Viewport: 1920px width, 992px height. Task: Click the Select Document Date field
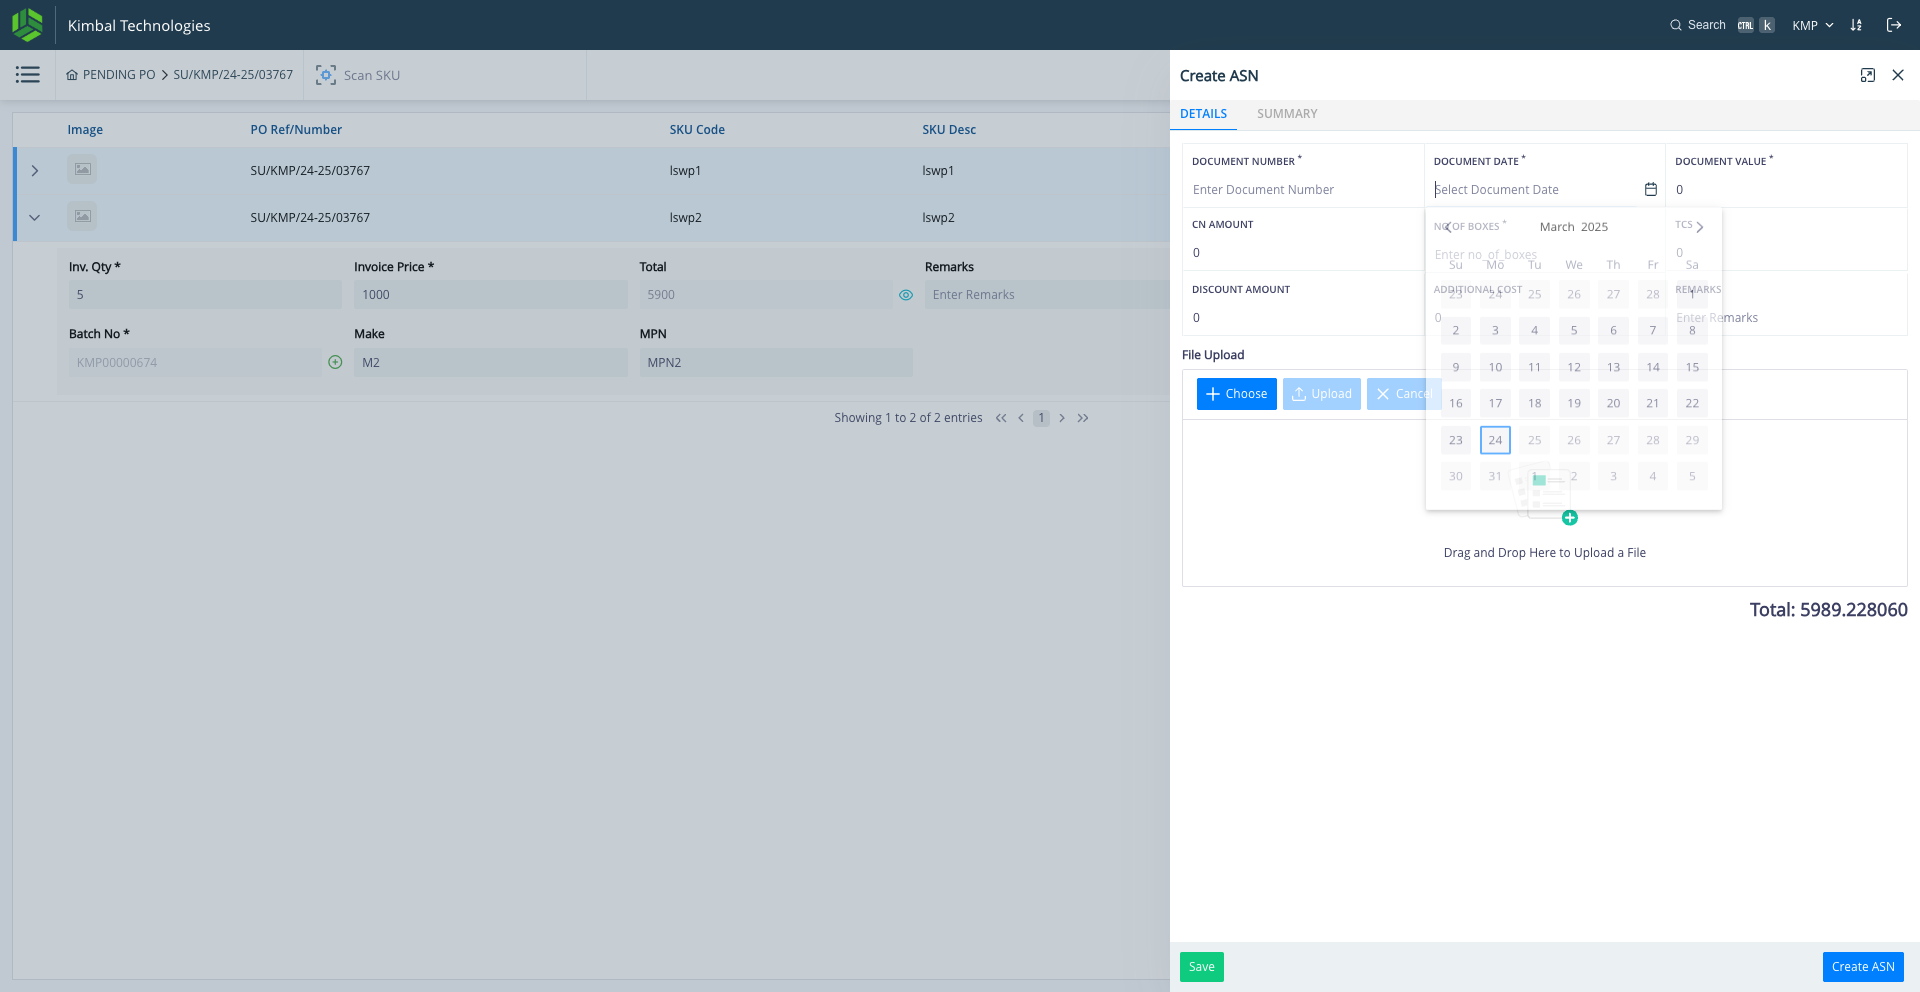click(x=1535, y=190)
